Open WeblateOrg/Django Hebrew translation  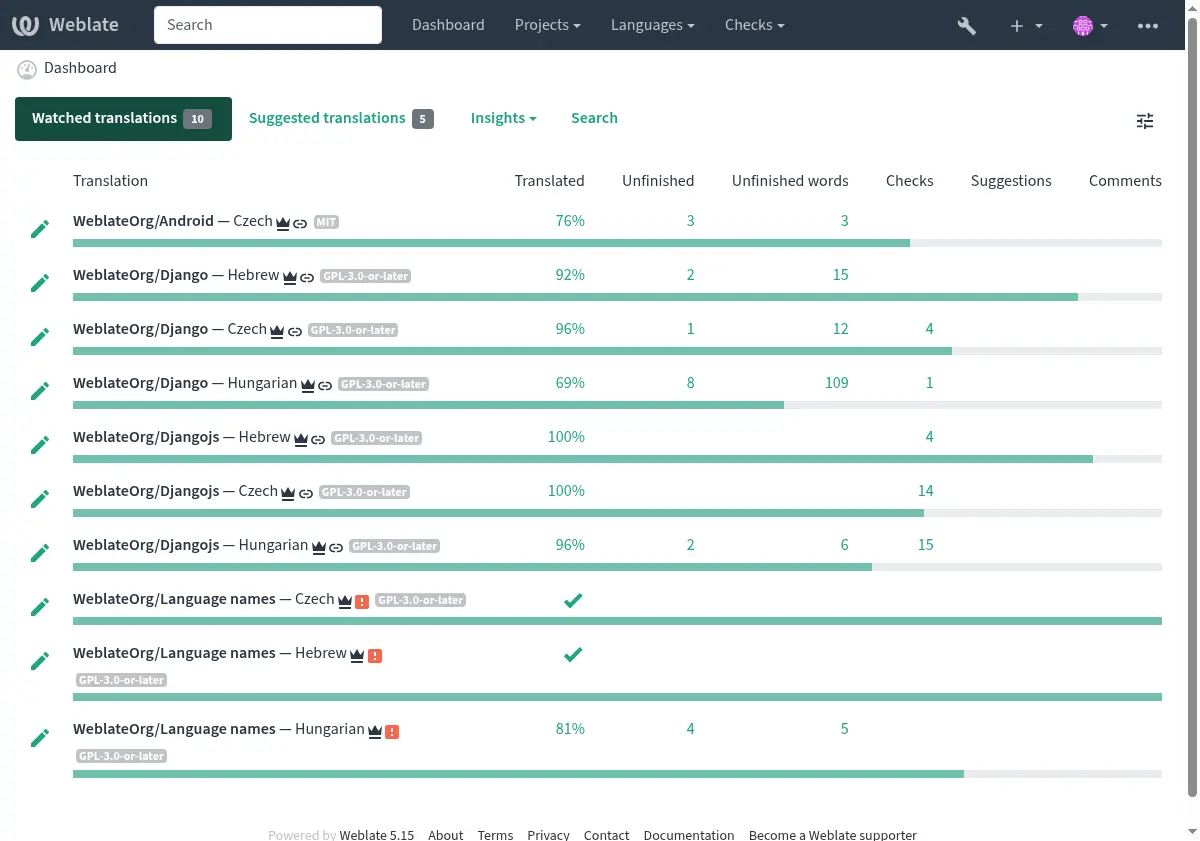click(176, 275)
